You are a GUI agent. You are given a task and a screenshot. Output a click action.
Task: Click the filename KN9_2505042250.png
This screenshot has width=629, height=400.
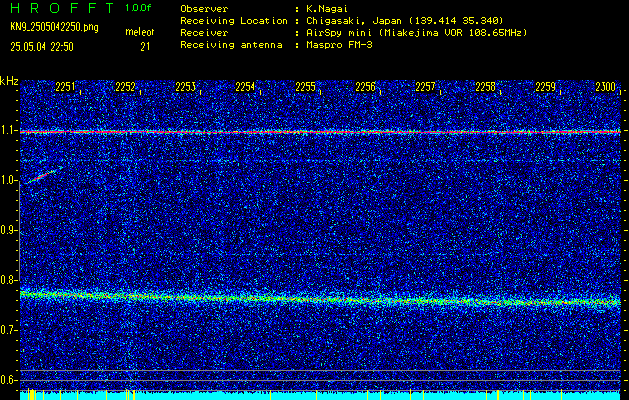(54, 27)
